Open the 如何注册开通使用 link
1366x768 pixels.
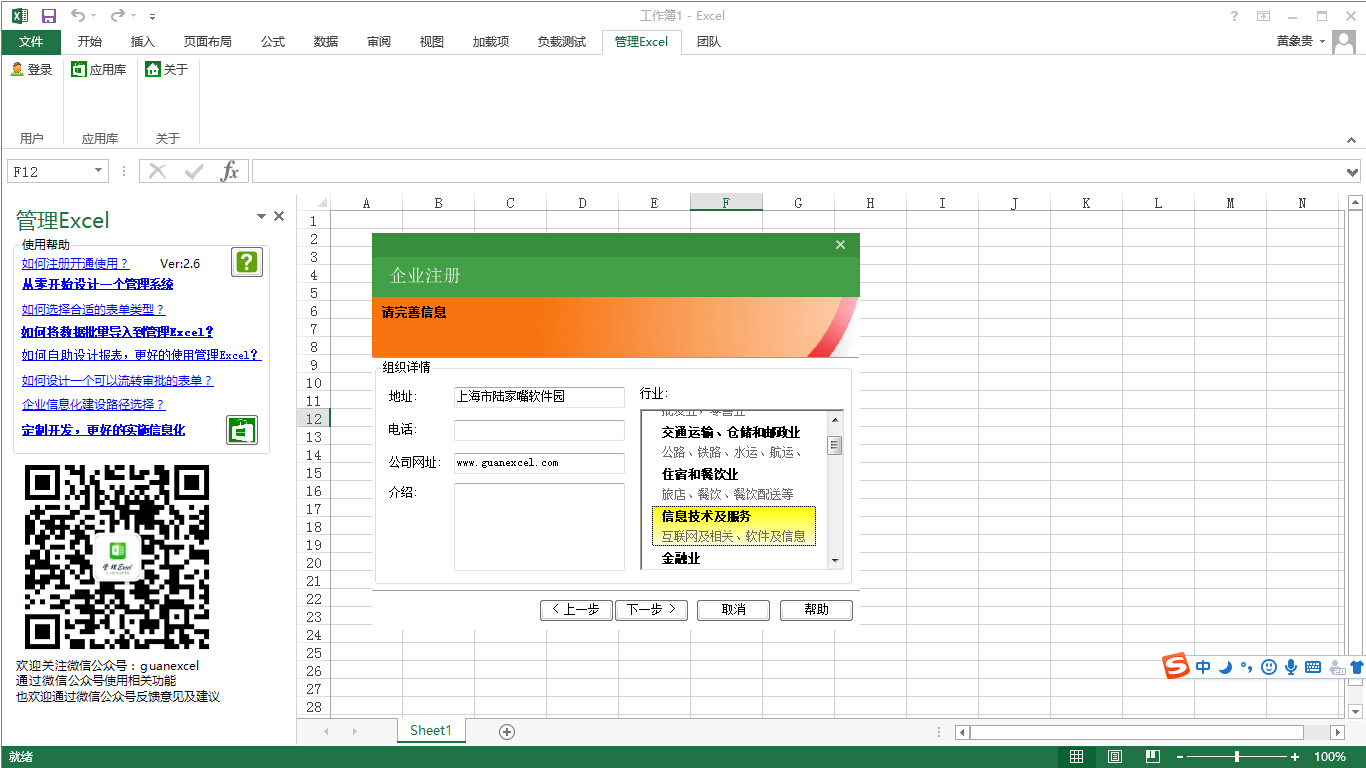pos(75,264)
